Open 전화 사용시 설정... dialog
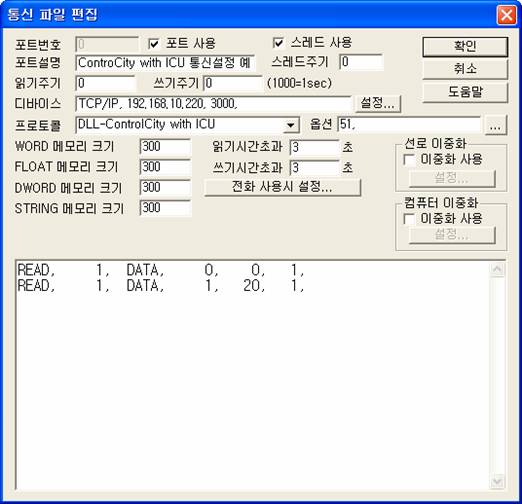Image resolution: width=522 pixels, height=504 pixels. point(282,187)
